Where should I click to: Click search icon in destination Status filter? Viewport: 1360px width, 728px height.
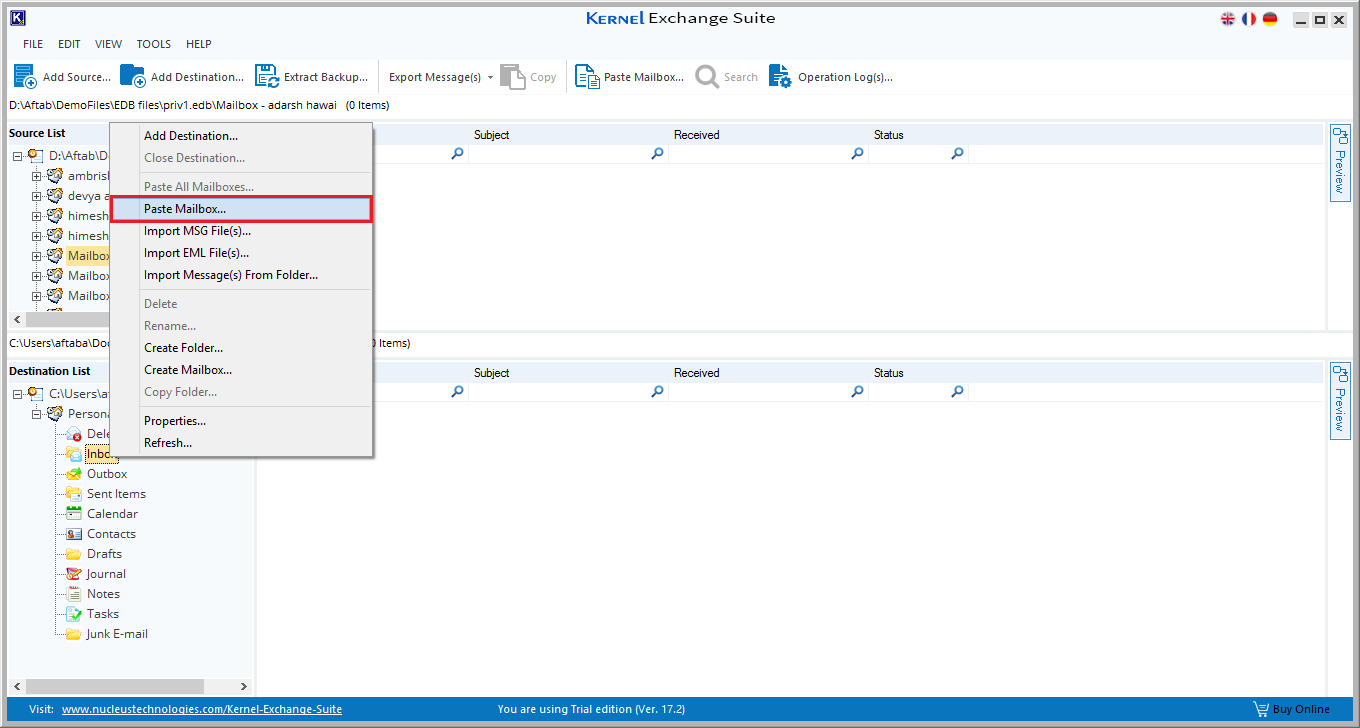coord(958,392)
